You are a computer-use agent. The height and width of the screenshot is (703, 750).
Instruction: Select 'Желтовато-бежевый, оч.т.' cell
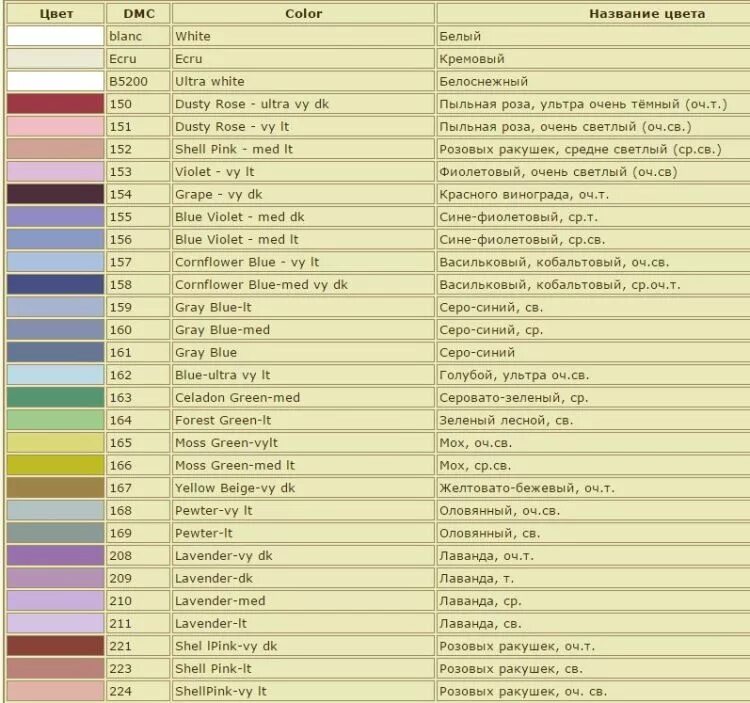594,488
